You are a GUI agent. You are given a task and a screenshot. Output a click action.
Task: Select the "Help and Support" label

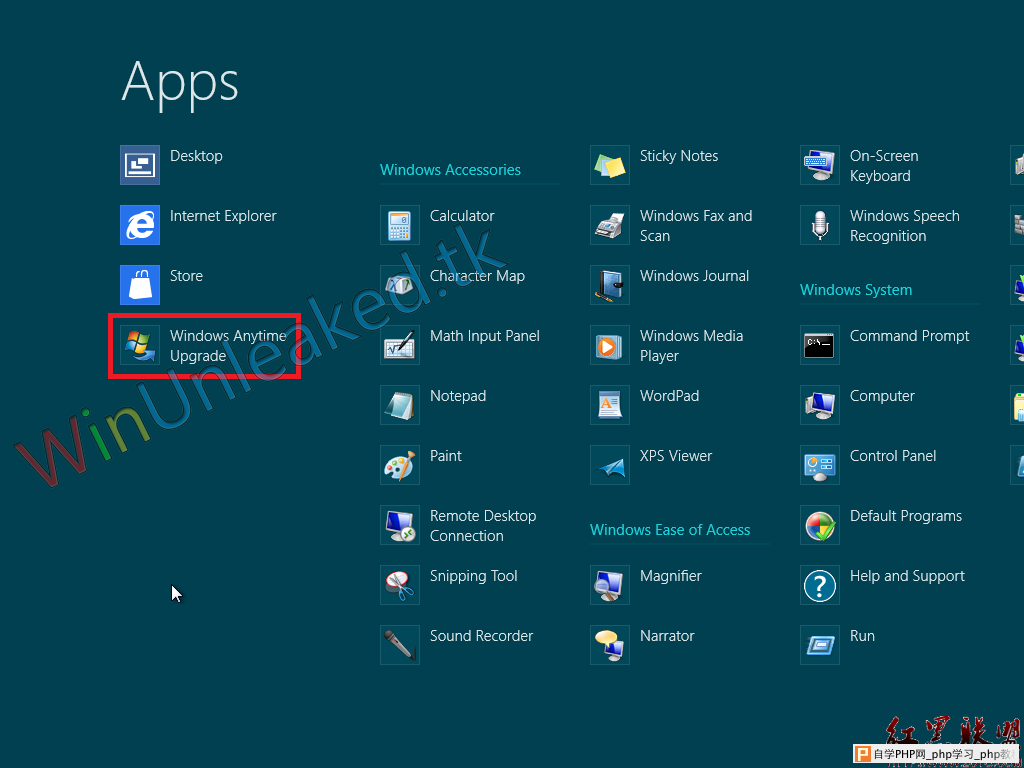(907, 577)
